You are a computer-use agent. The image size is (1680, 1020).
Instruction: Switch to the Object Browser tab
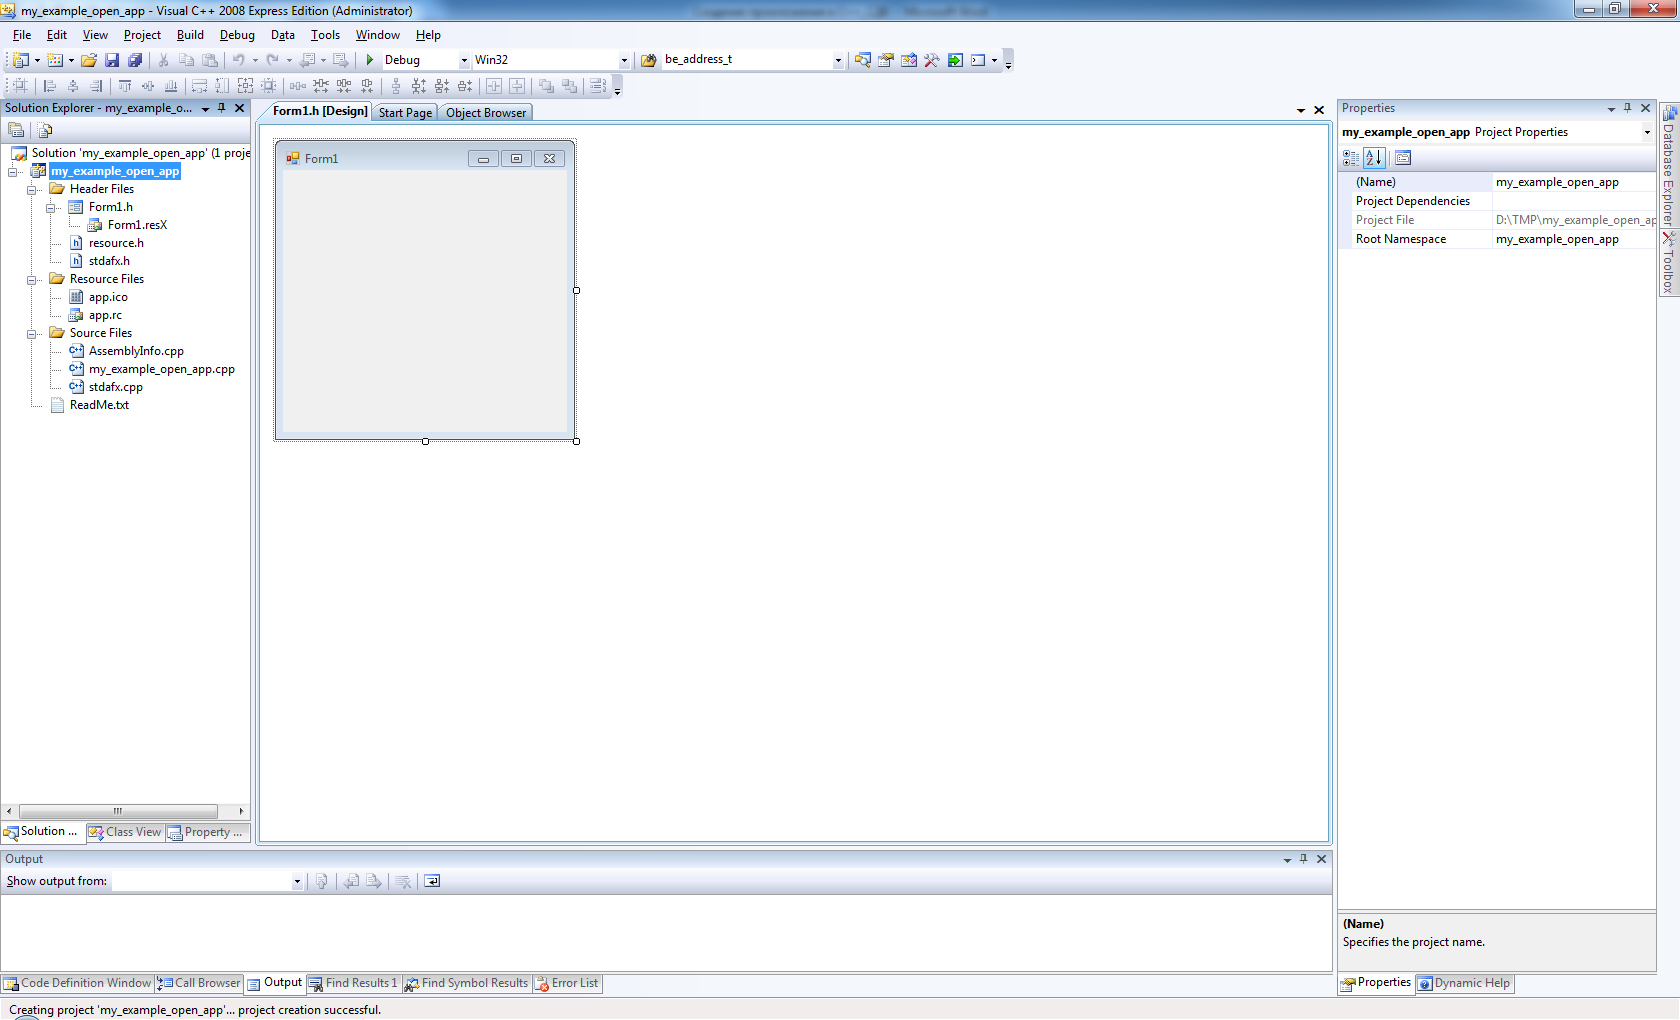pos(485,113)
